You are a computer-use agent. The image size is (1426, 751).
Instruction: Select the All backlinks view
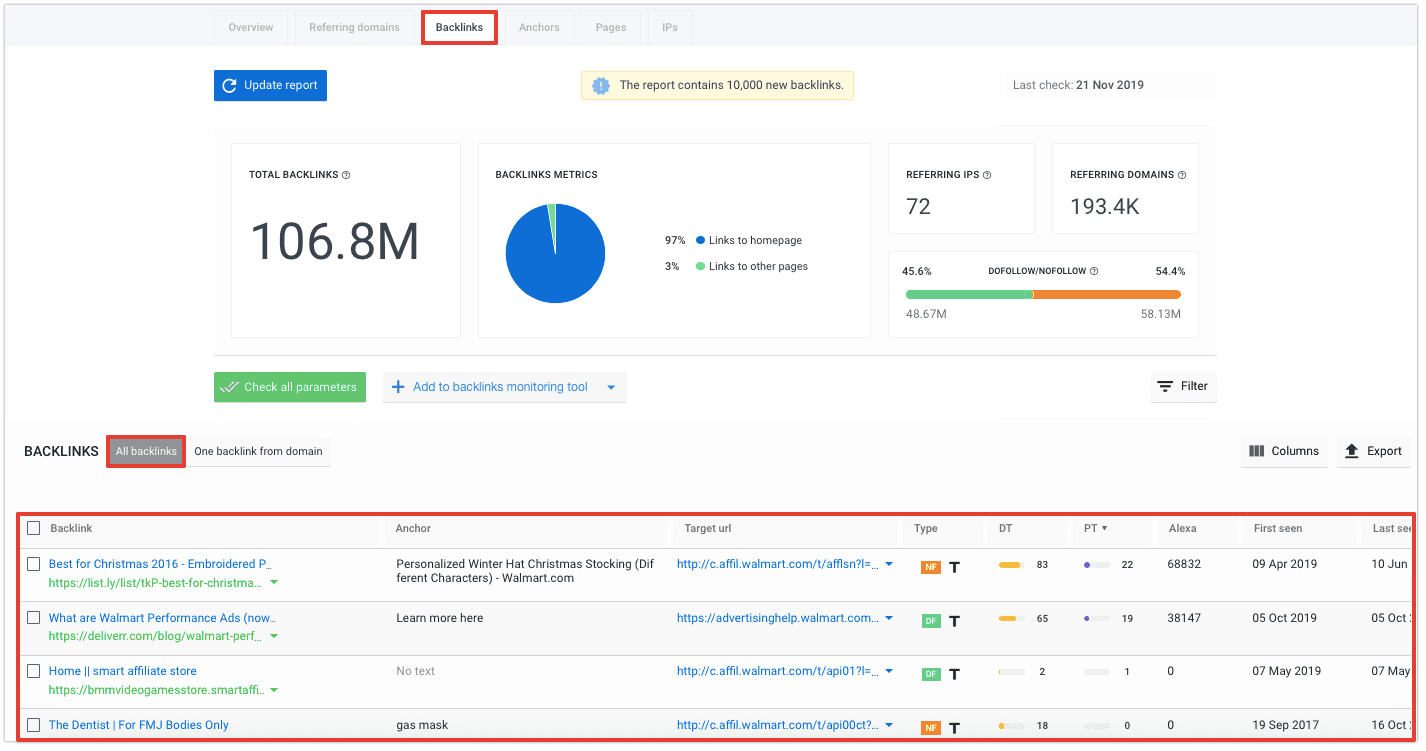pyautogui.click(x=146, y=451)
